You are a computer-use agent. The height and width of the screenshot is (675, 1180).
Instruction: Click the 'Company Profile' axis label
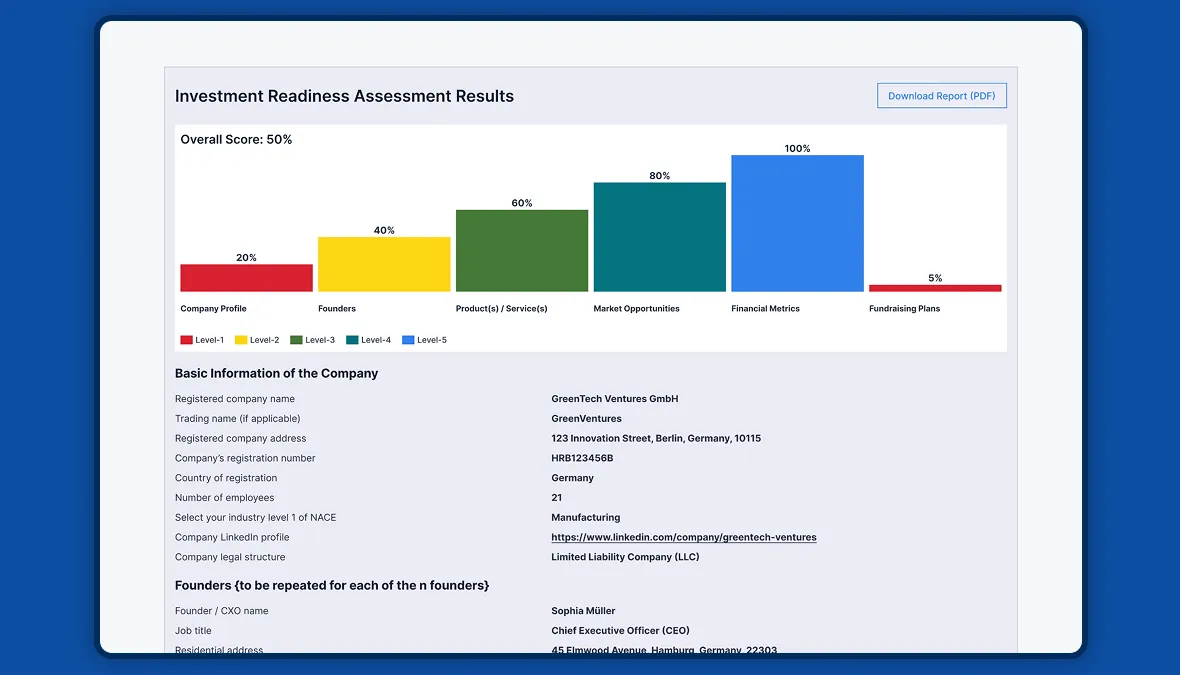(213, 309)
